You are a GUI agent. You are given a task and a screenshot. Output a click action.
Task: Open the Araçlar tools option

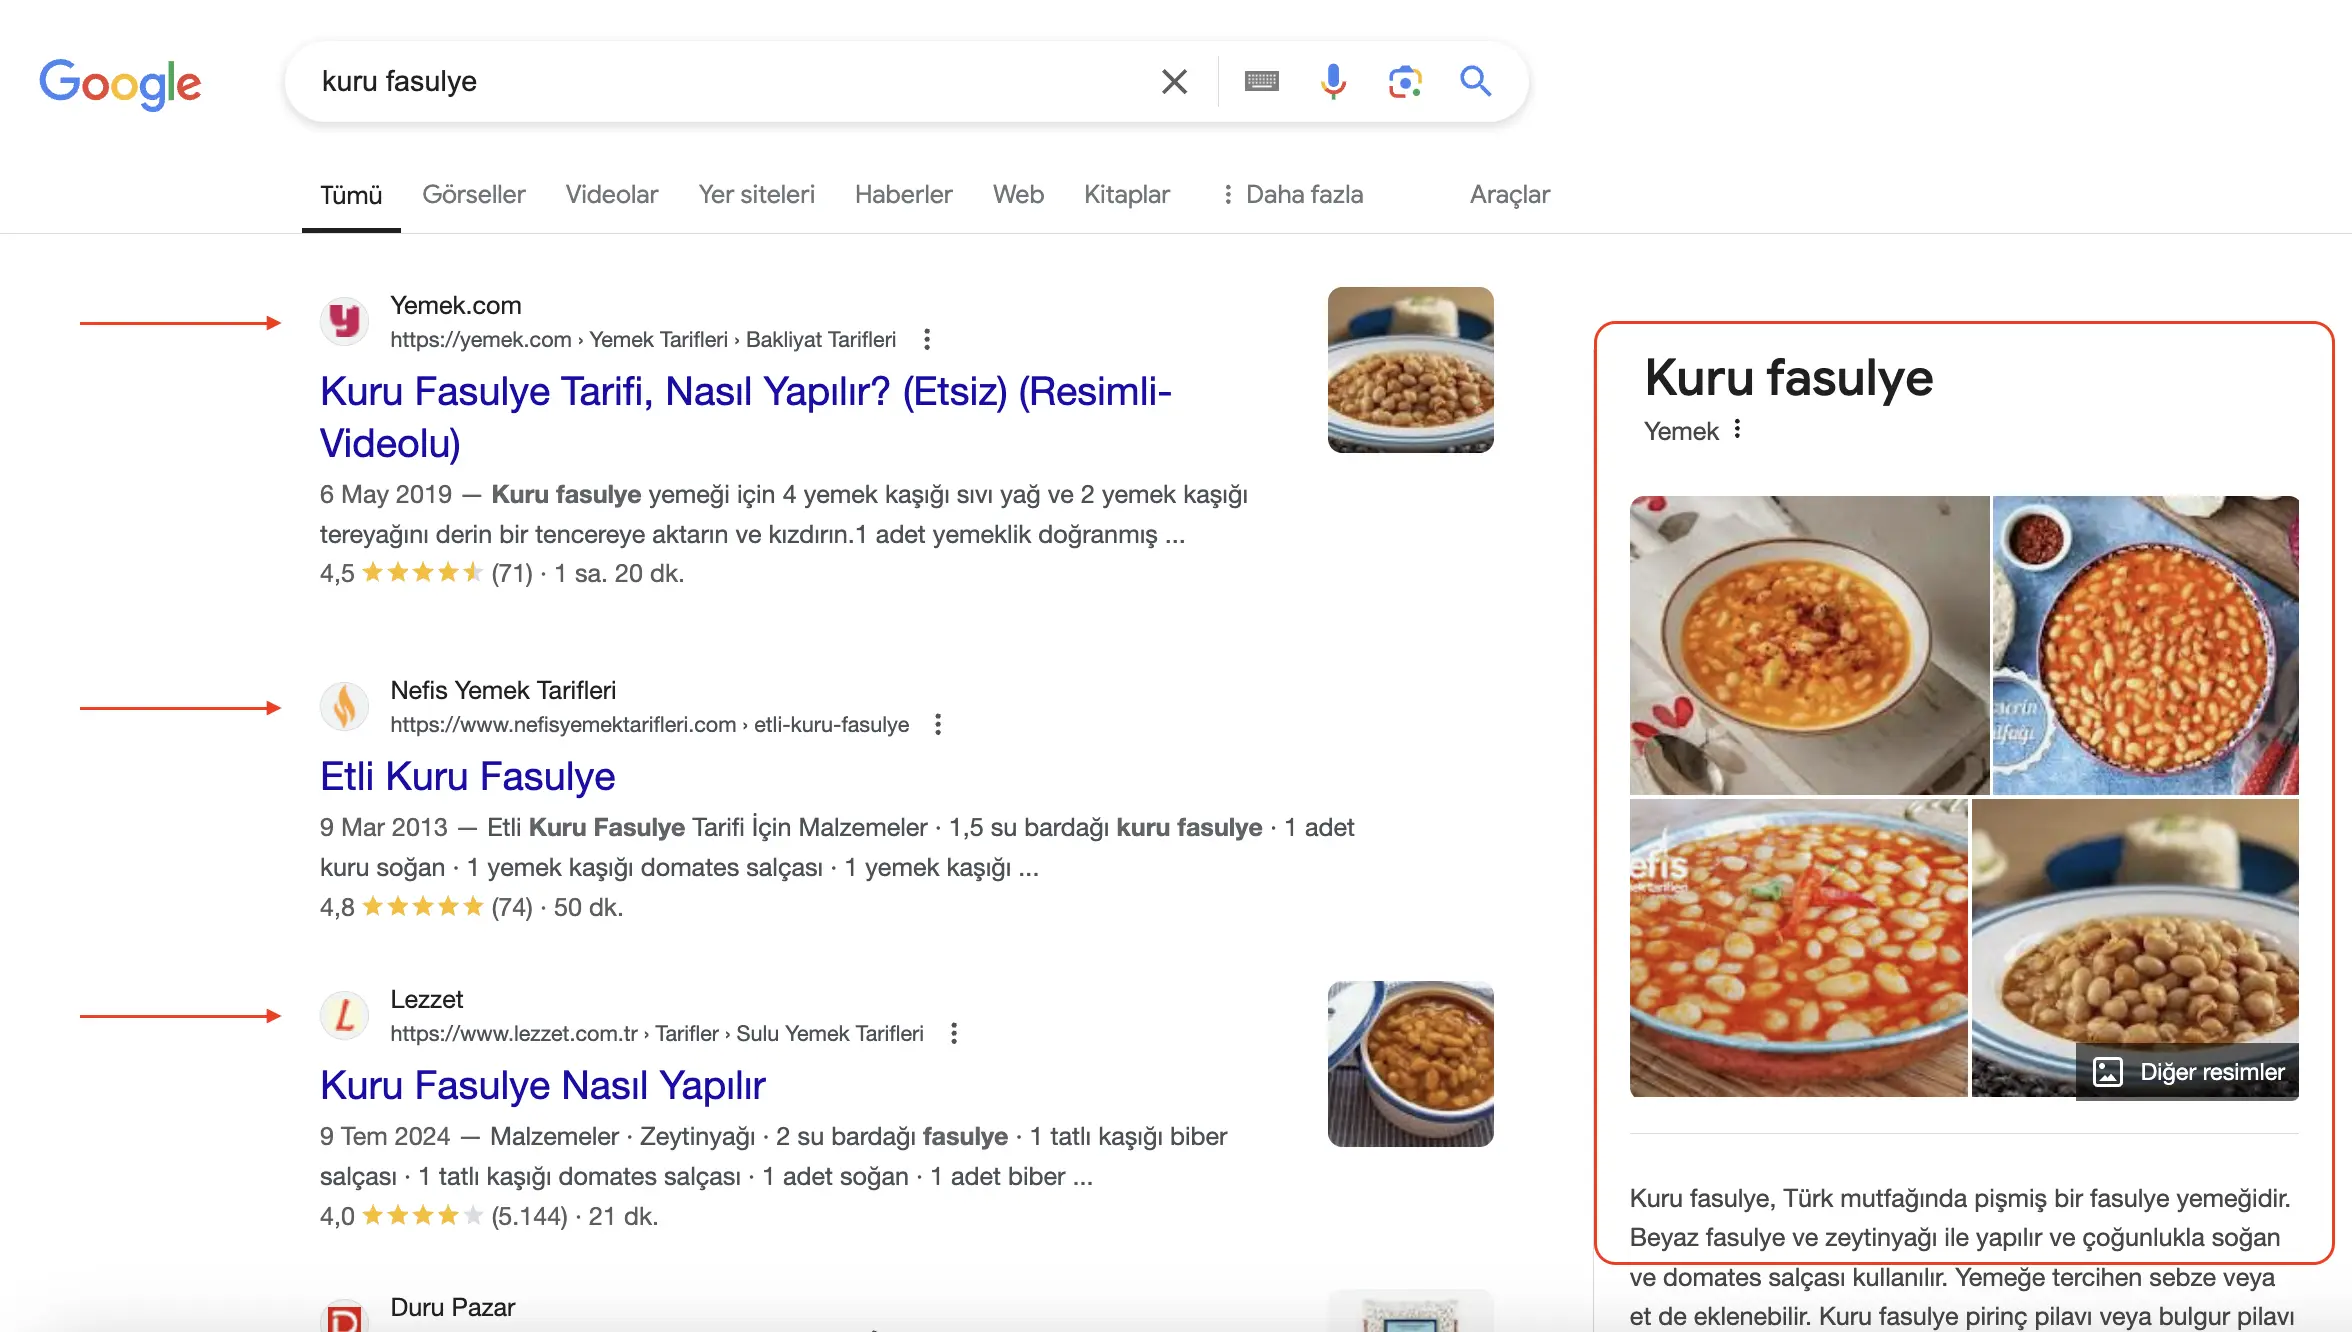[1509, 194]
